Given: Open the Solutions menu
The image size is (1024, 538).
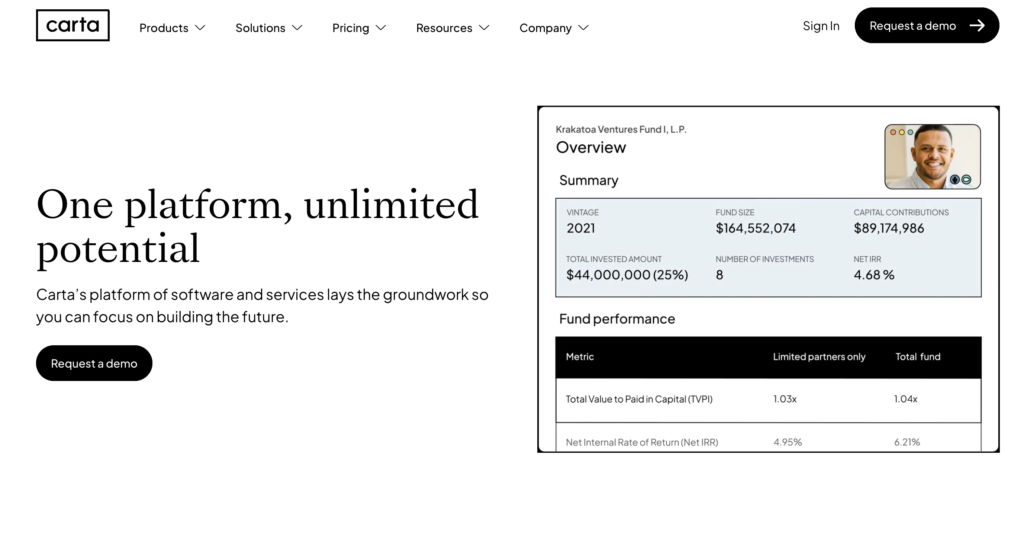Looking at the screenshot, I should 269,27.
